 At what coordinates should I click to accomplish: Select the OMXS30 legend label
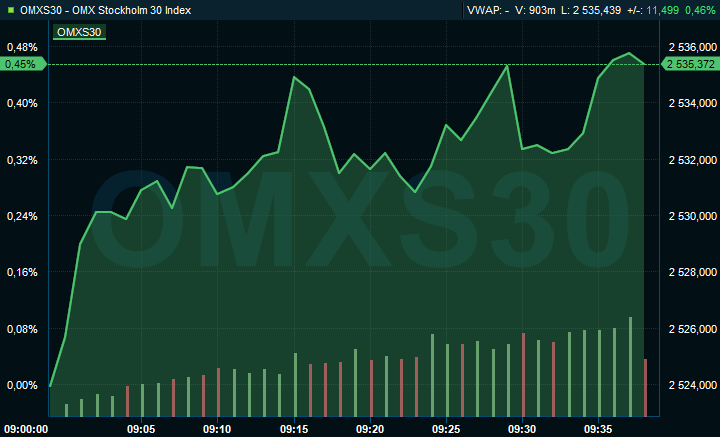click(x=79, y=32)
